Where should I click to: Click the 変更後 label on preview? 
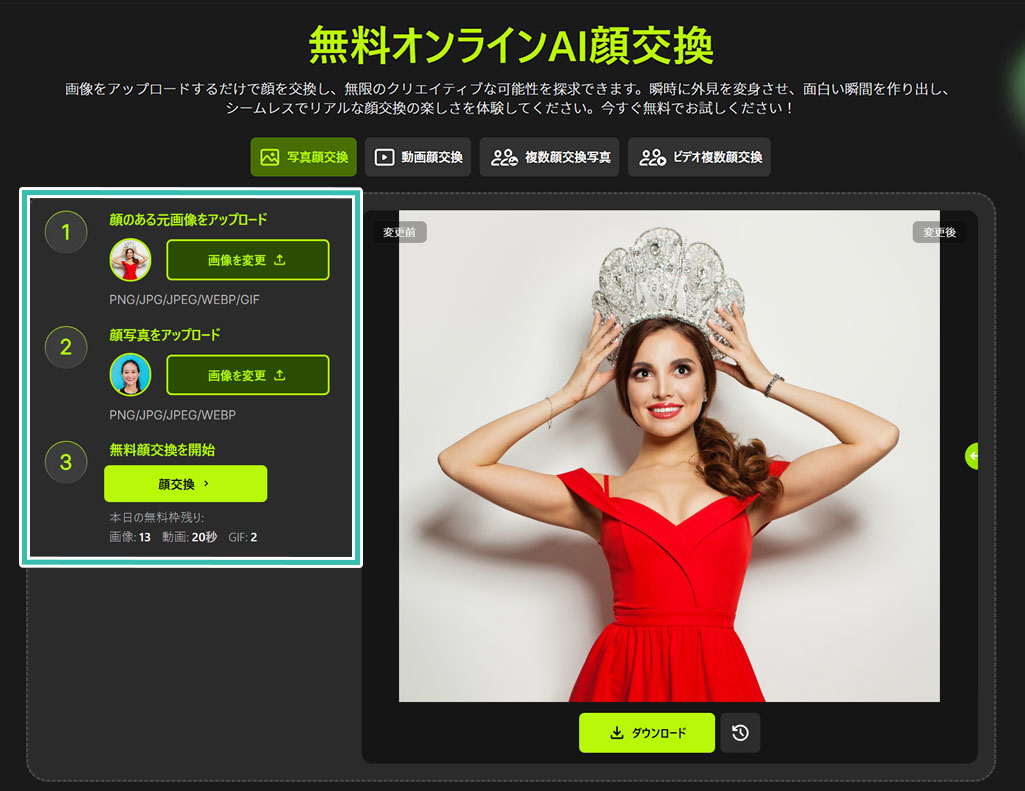(x=939, y=232)
